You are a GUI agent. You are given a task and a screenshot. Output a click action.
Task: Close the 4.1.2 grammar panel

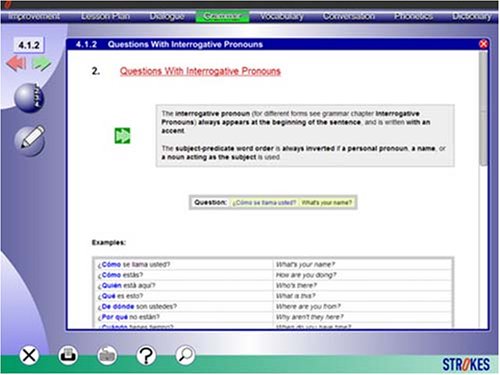coord(483,44)
